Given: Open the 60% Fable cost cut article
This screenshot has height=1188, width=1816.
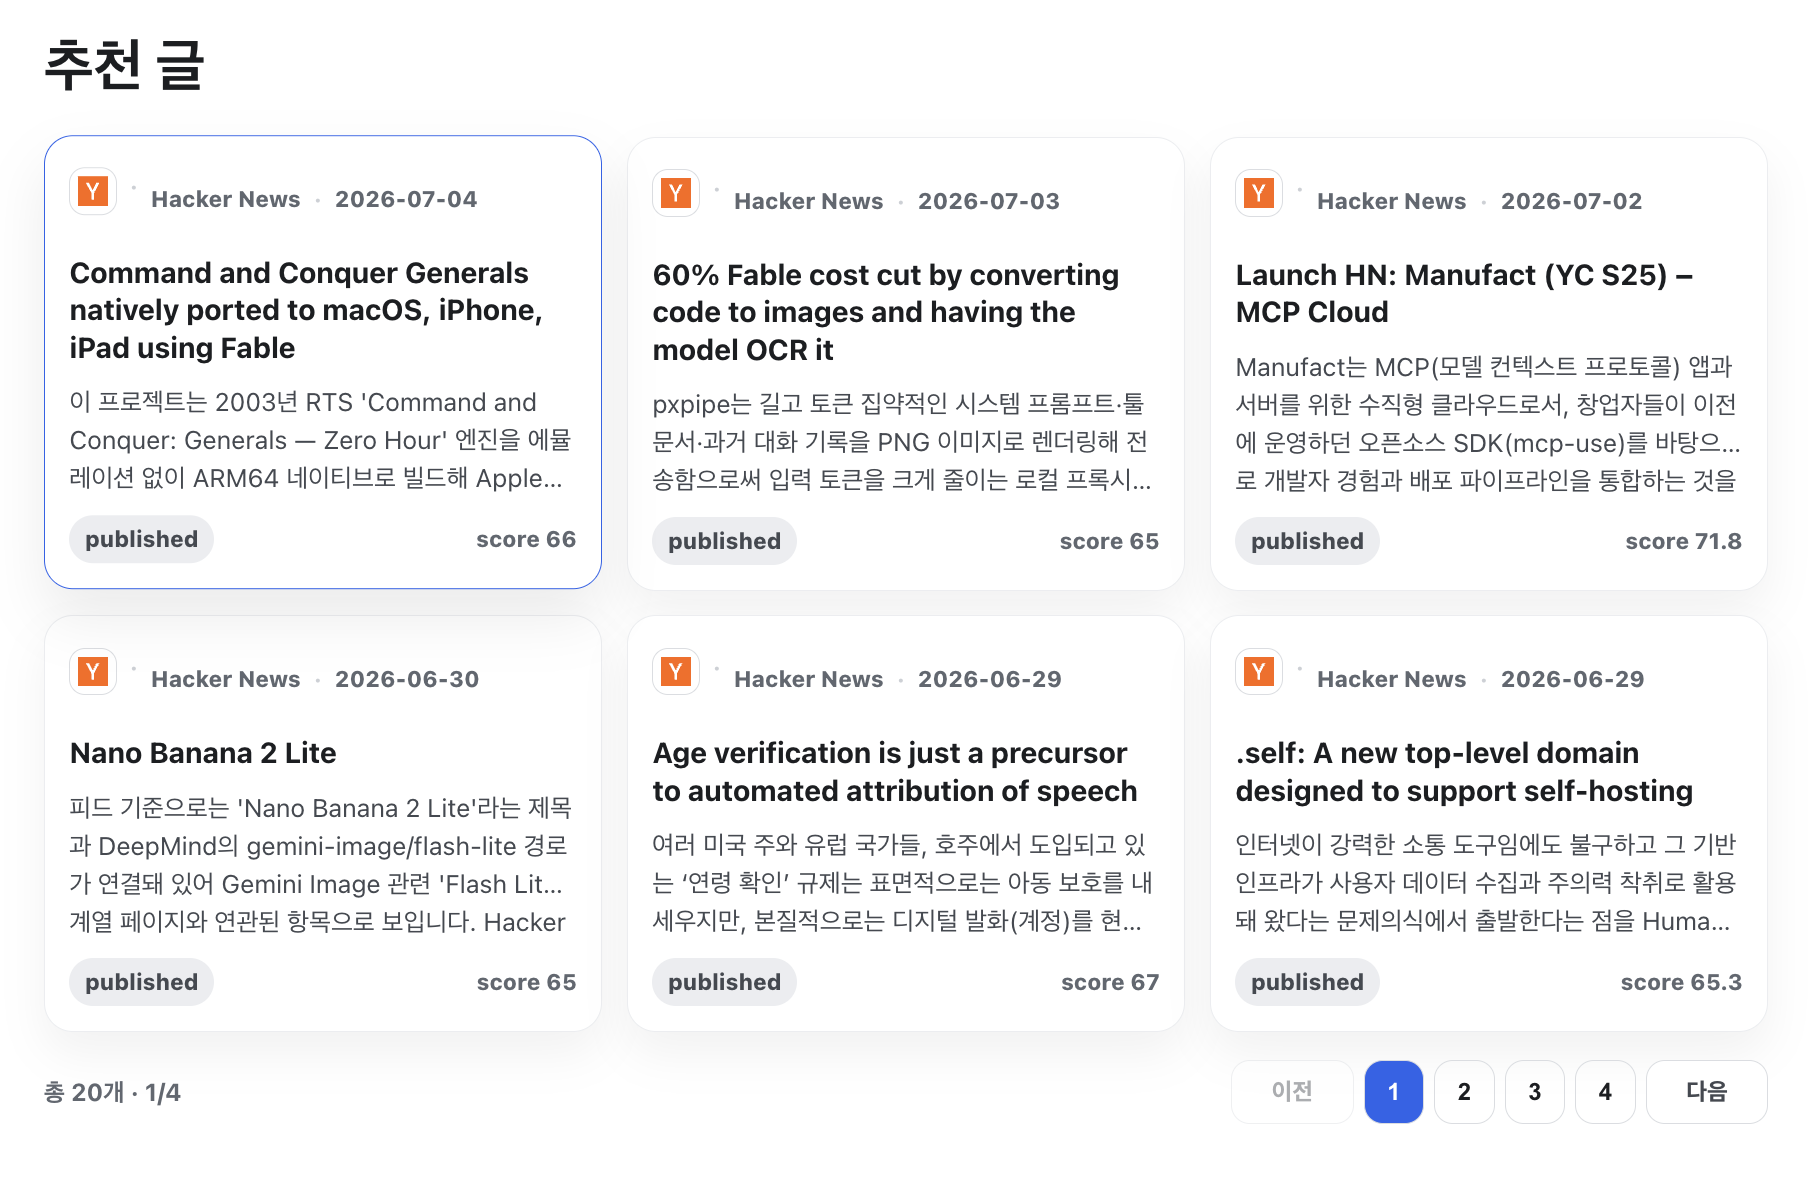Looking at the screenshot, I should pos(885,312).
